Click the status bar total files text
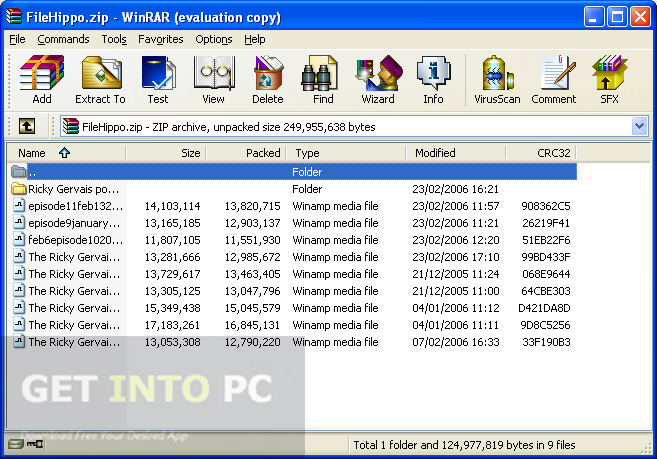Image resolution: width=657 pixels, height=459 pixels. coord(464,445)
